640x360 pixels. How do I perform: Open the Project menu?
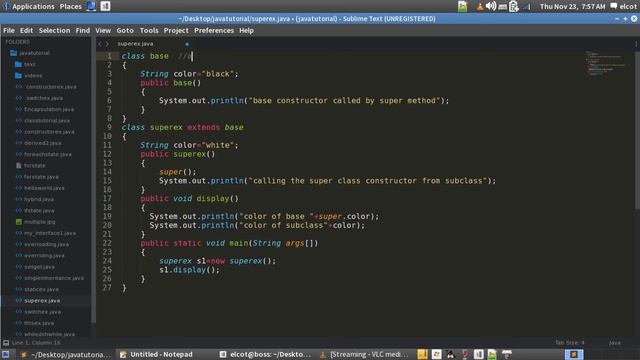pos(176,31)
